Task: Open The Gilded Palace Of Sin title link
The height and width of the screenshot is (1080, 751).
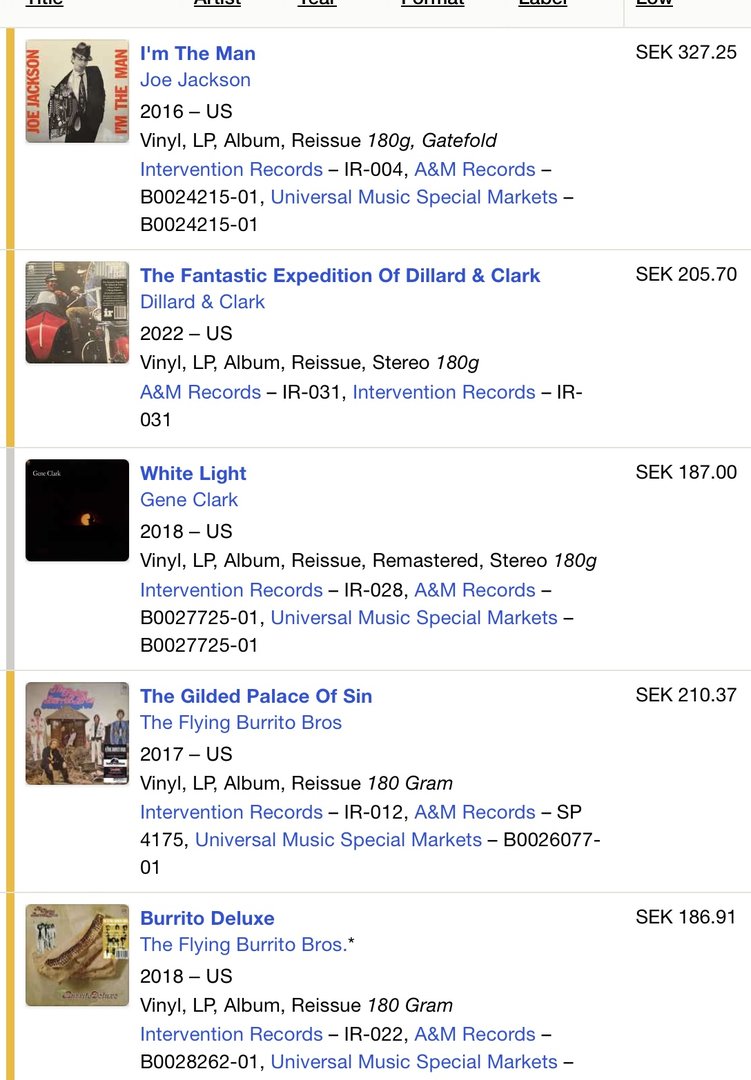Action: click(x=256, y=696)
